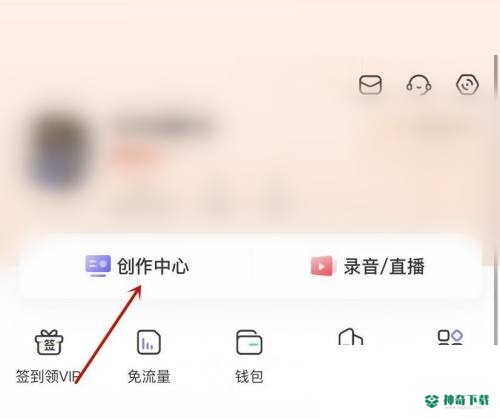Click the purple monitor 创作中心 icon

tap(98, 266)
